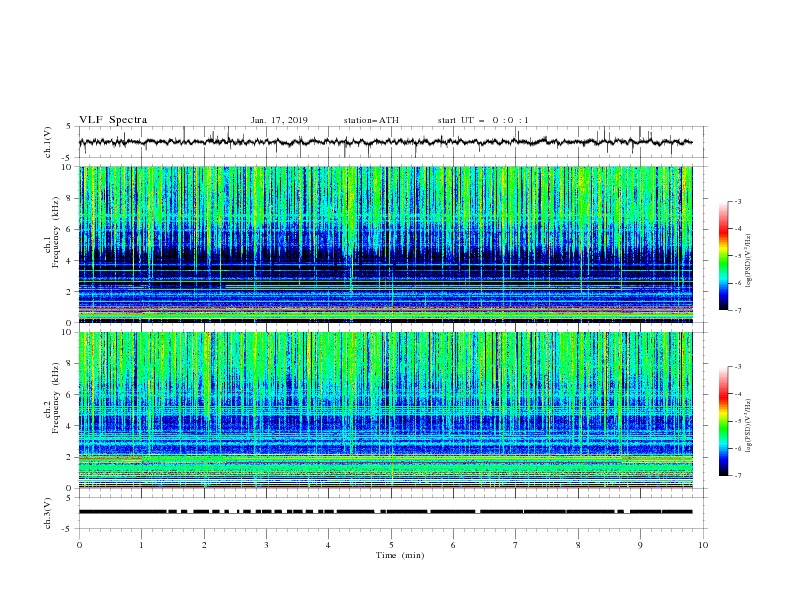Click the ch.1 color bar log(PSD) label
This screenshot has height=612, width=792.
tap(749, 261)
